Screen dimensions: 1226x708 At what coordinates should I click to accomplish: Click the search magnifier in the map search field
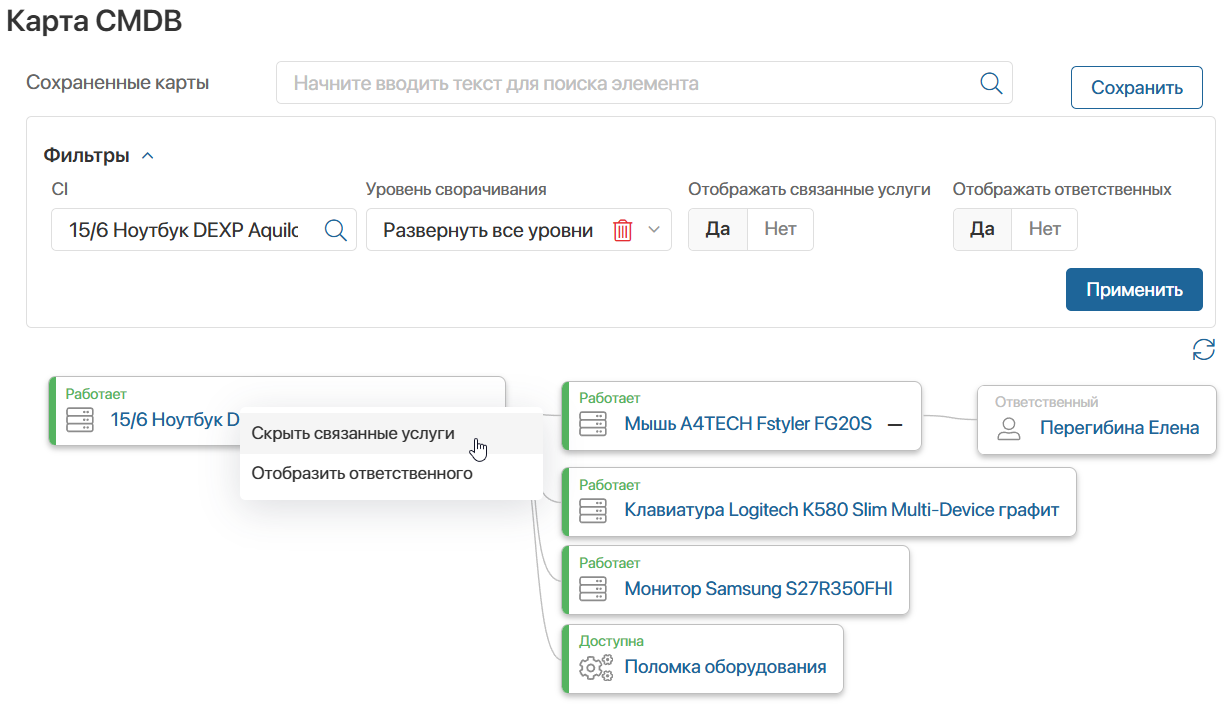[x=991, y=83]
